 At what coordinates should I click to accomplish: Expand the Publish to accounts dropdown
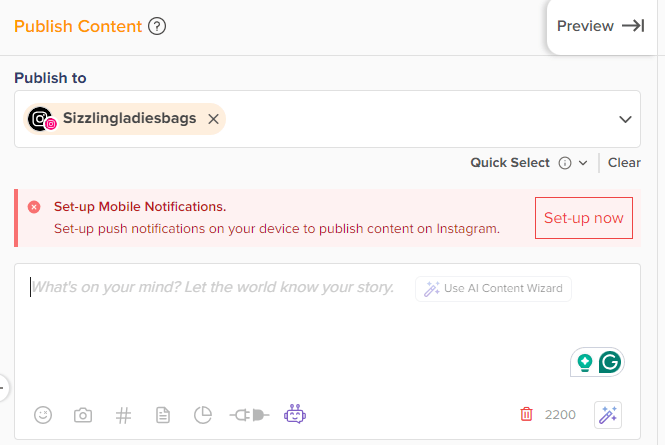(x=625, y=119)
